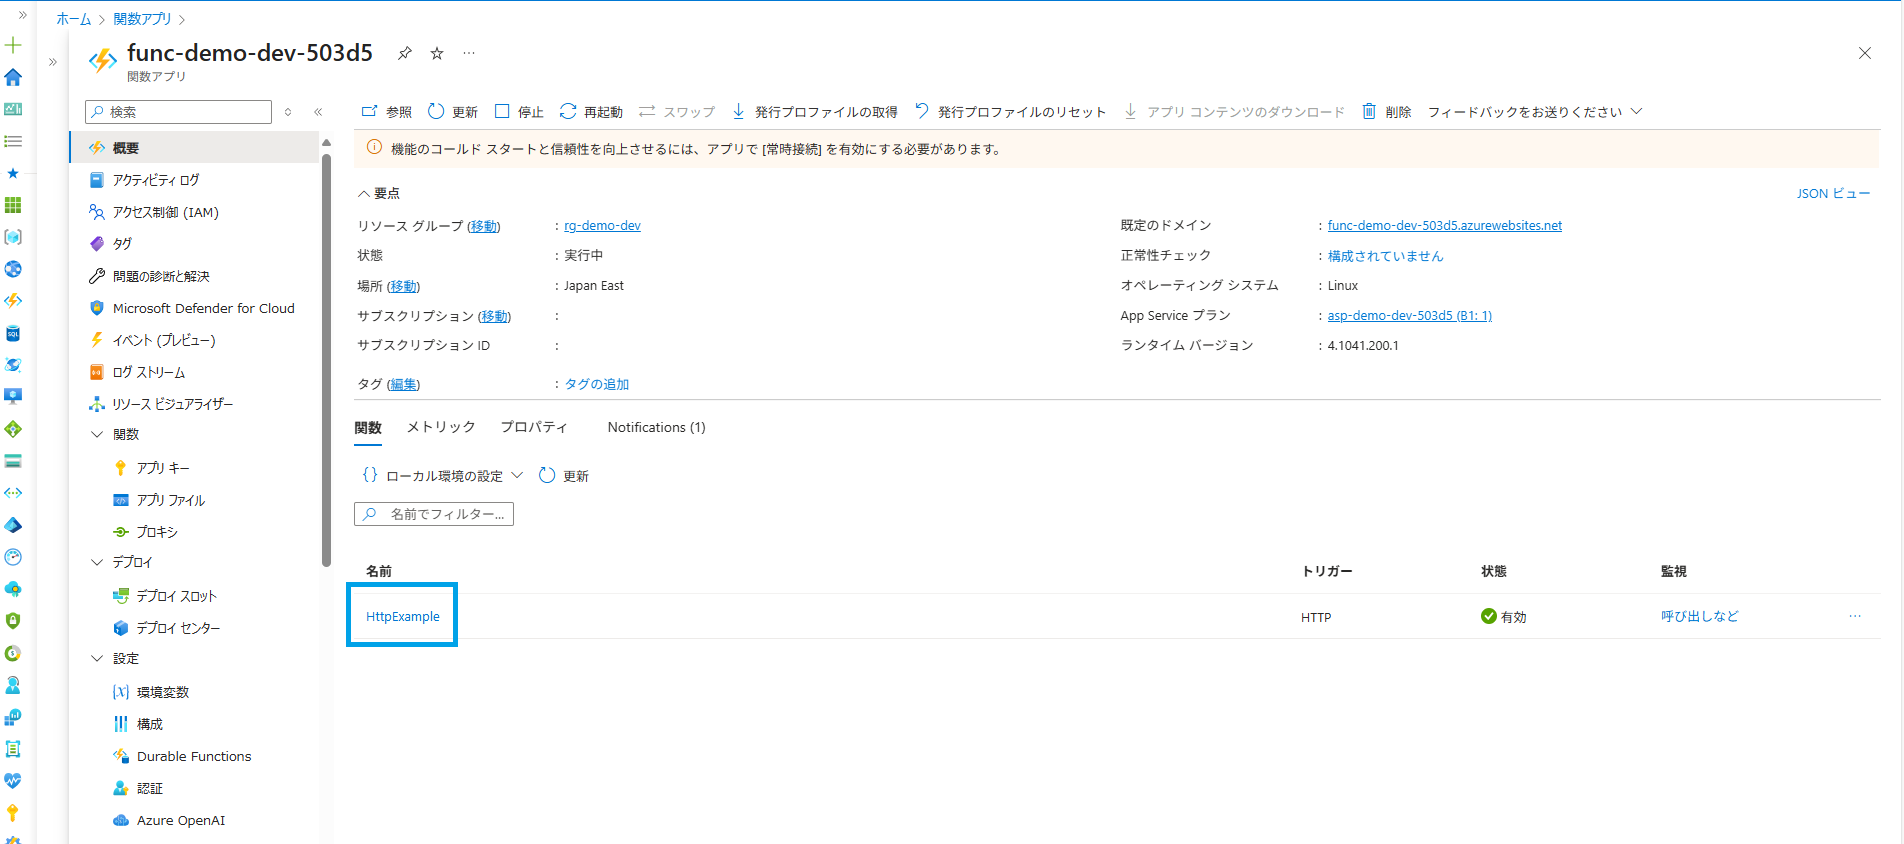Click the sidebar 検索 search field
Viewport: 1904px width, 844px height.
[x=179, y=112]
